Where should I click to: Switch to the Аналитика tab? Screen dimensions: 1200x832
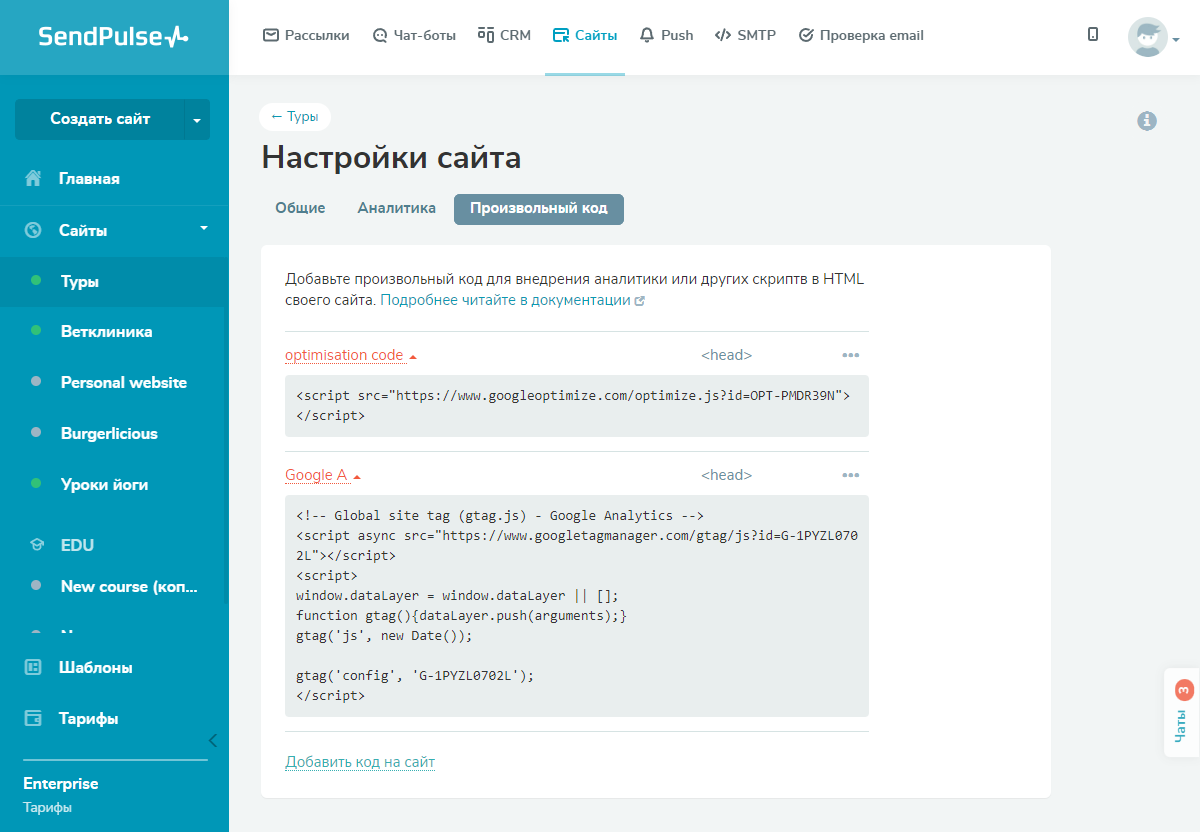pyautogui.click(x=396, y=208)
